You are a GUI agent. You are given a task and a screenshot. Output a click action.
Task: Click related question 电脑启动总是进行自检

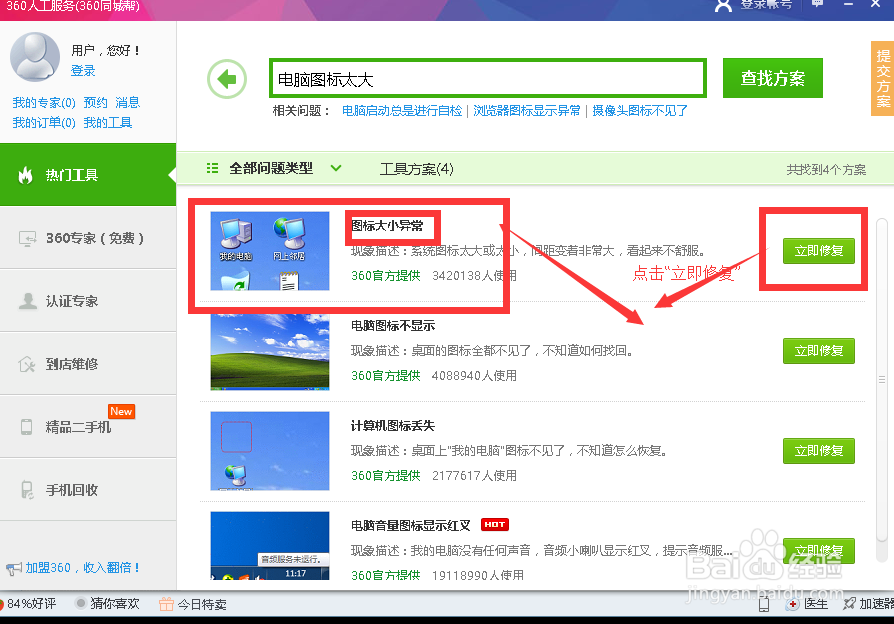click(x=402, y=111)
